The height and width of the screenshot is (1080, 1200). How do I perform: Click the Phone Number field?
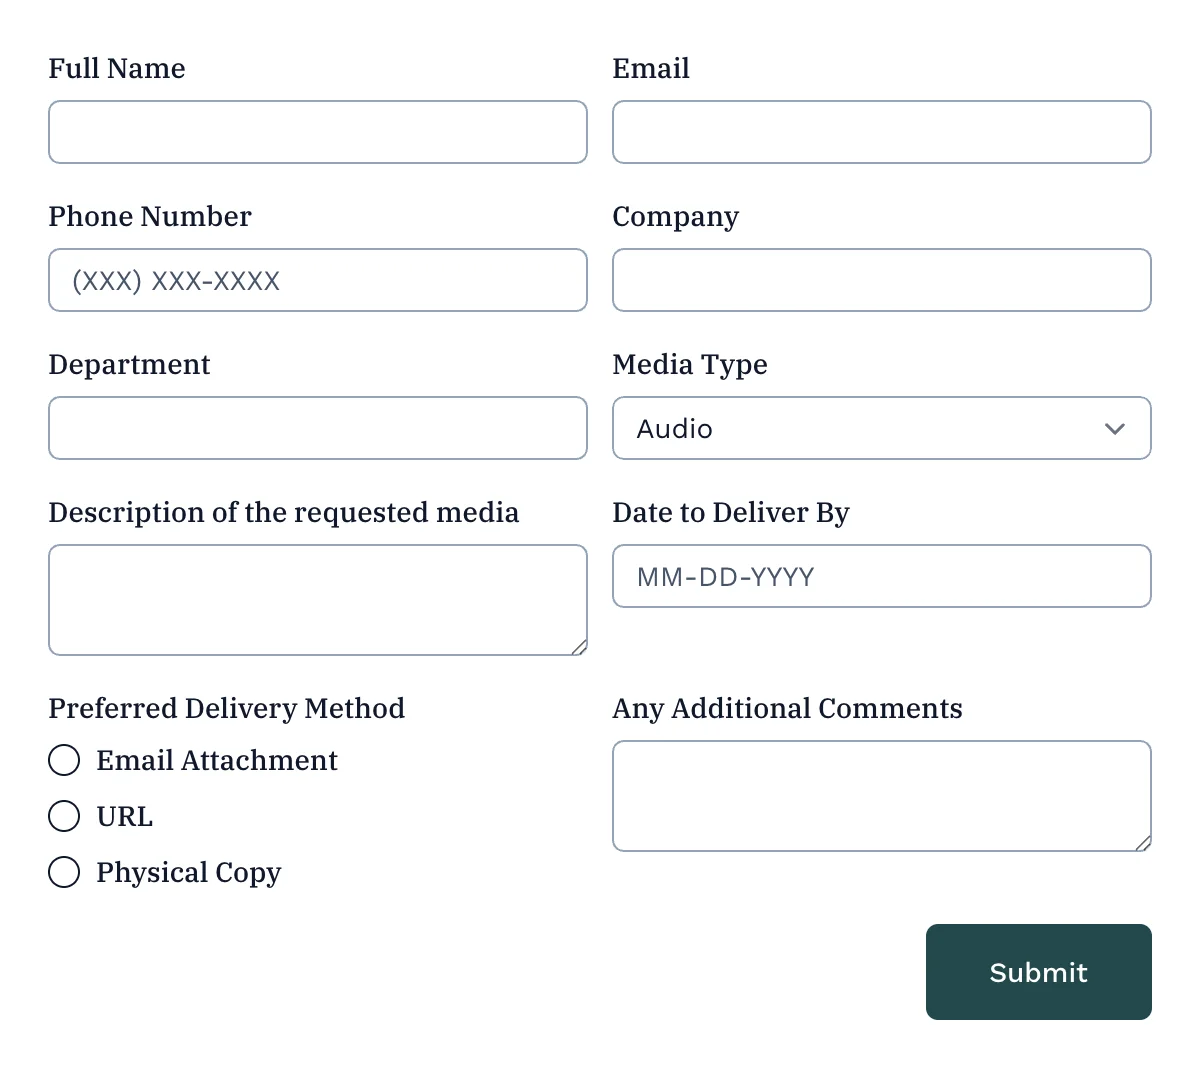click(317, 280)
